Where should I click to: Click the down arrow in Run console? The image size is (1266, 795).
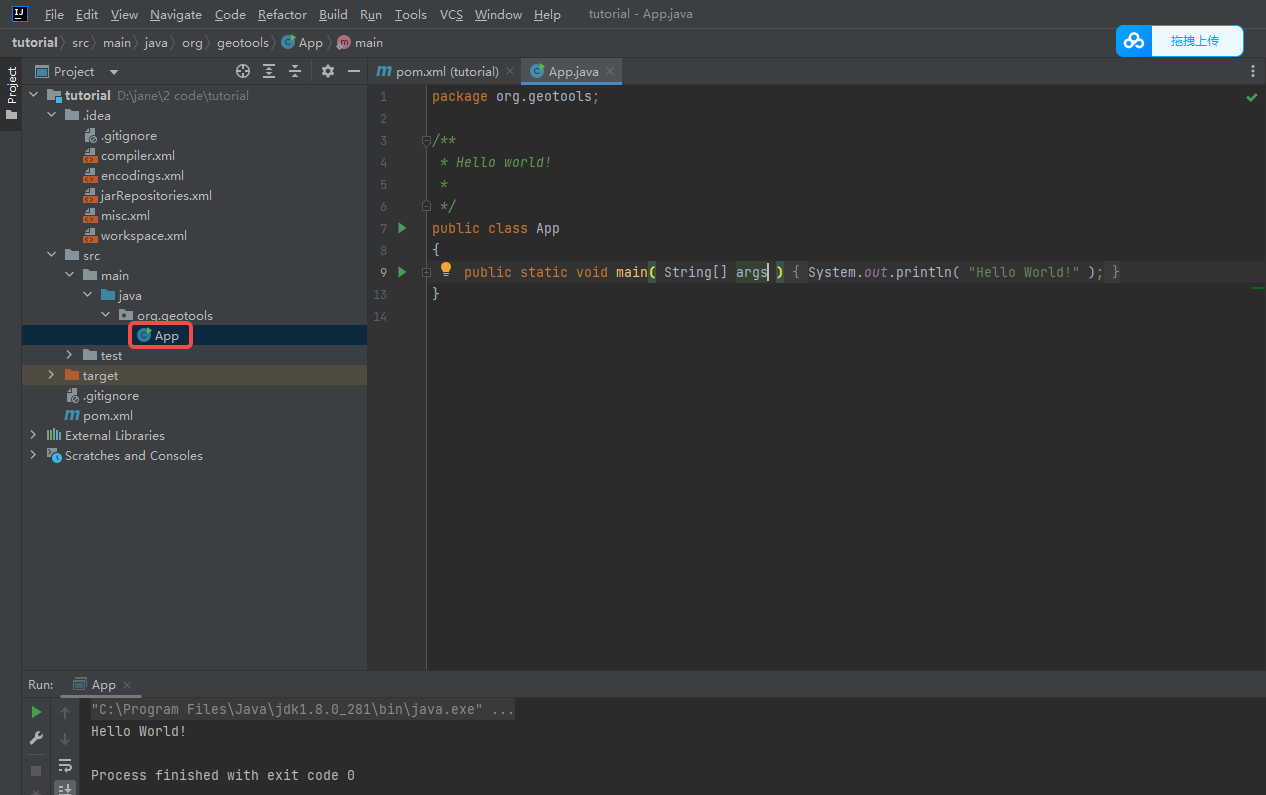click(65, 738)
